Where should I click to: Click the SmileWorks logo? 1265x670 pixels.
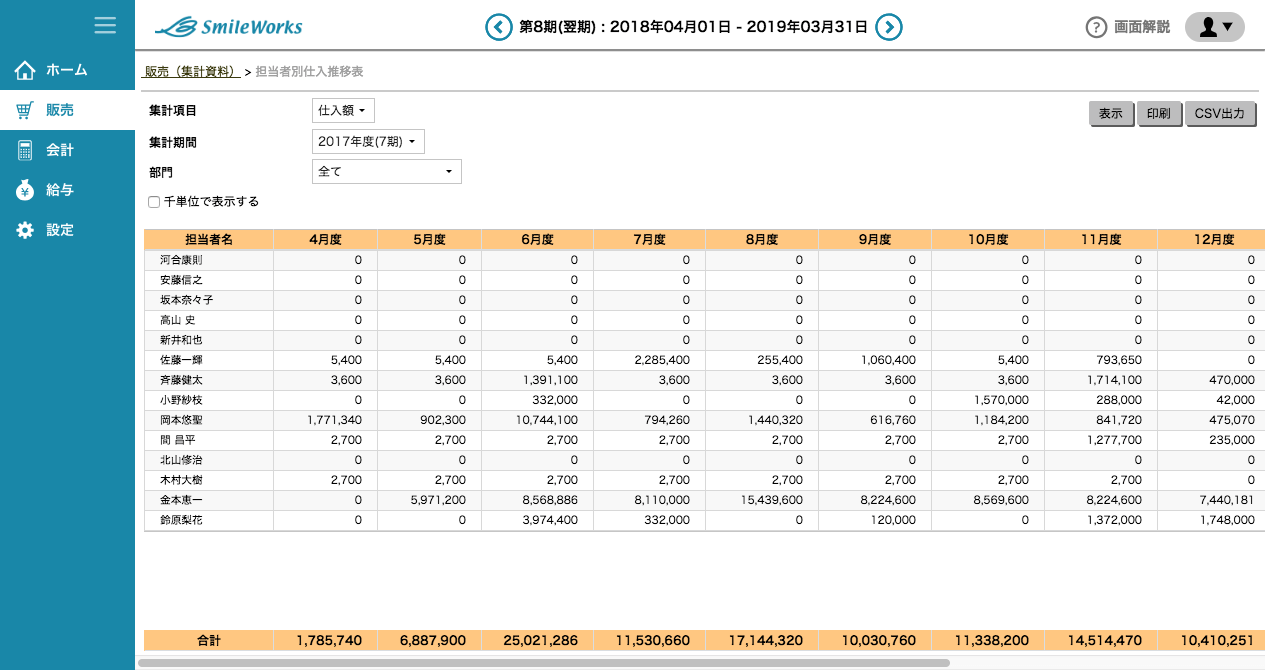pos(229,27)
